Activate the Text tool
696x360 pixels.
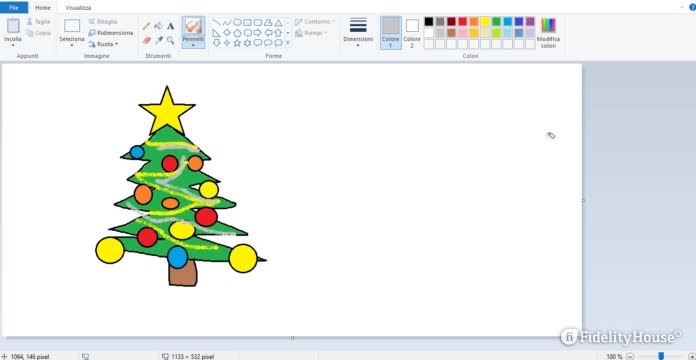coord(170,26)
